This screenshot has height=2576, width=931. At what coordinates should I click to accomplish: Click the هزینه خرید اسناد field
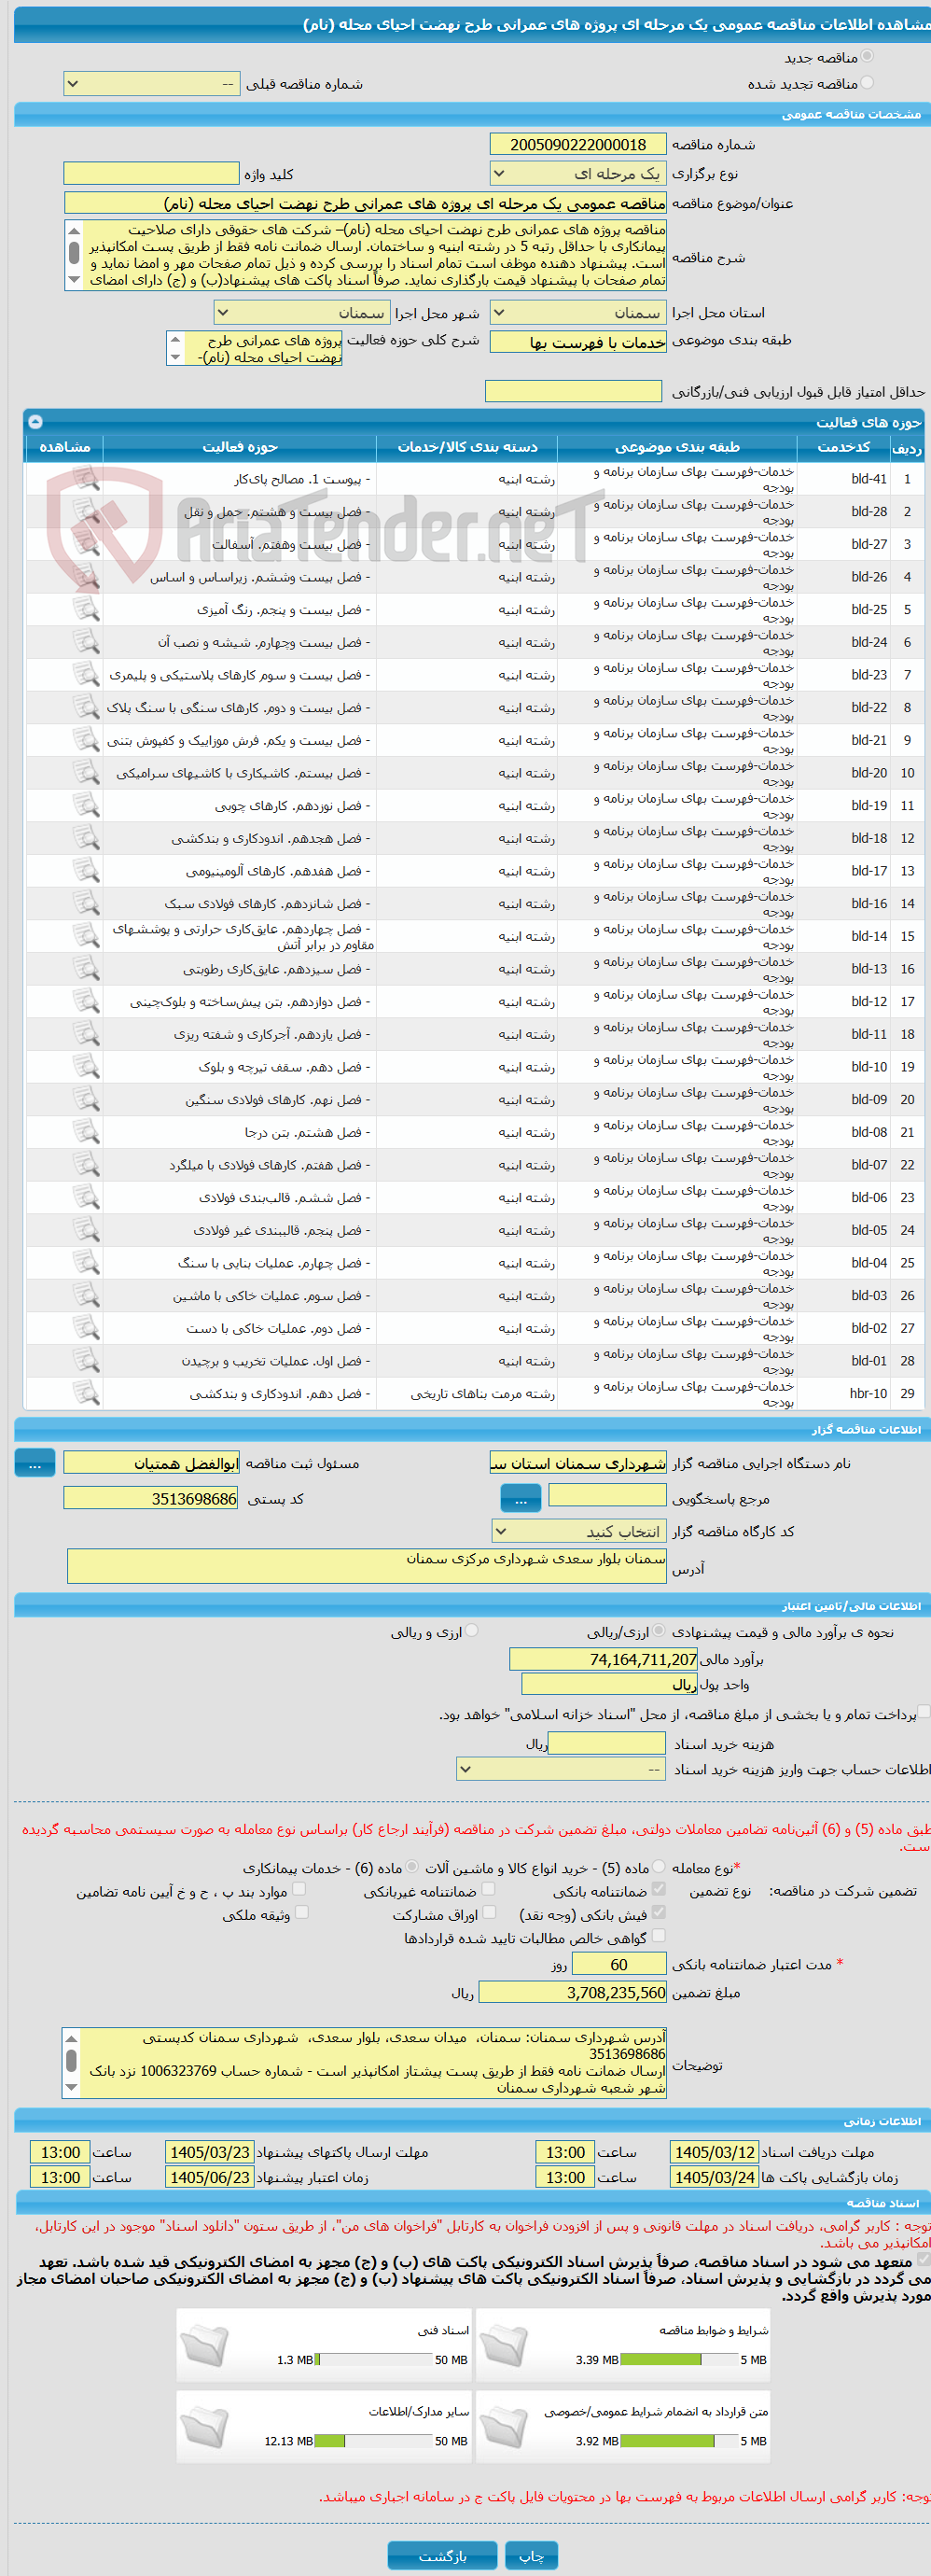click(607, 1743)
